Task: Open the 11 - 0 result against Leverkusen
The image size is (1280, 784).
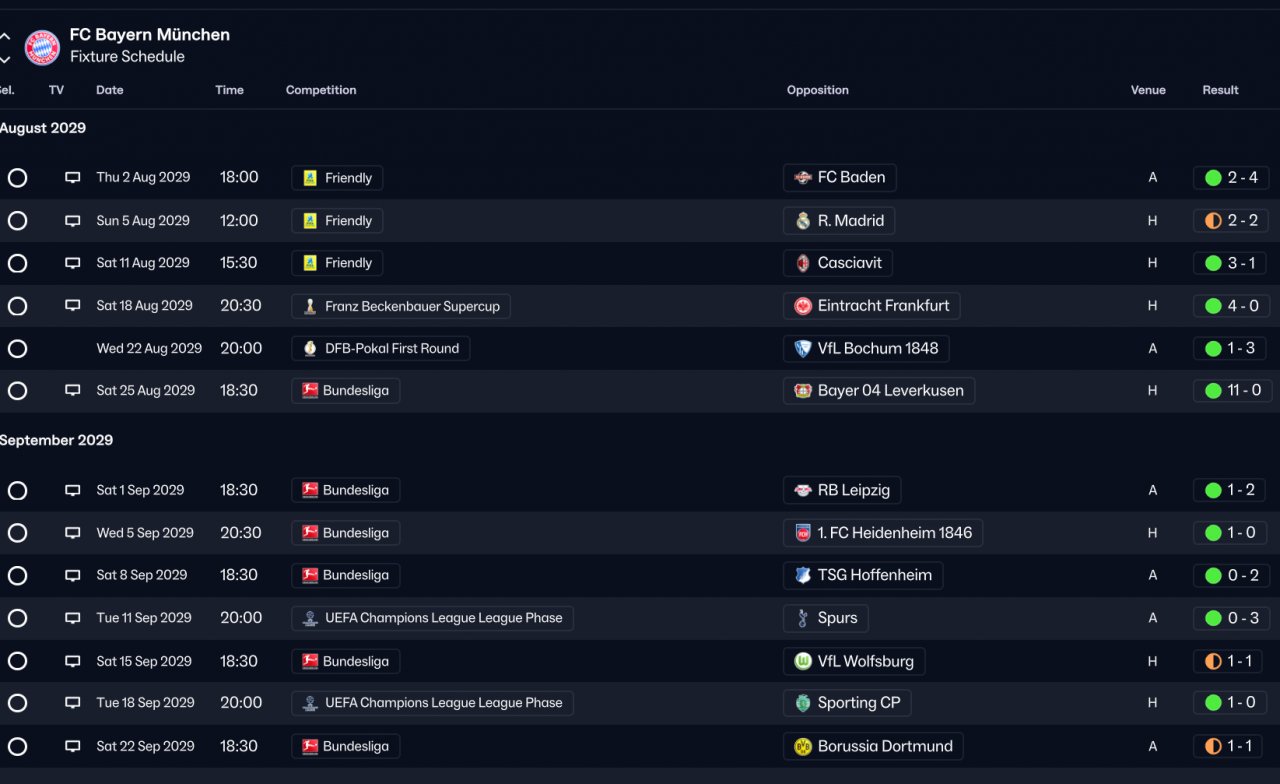Action: click(x=1232, y=391)
